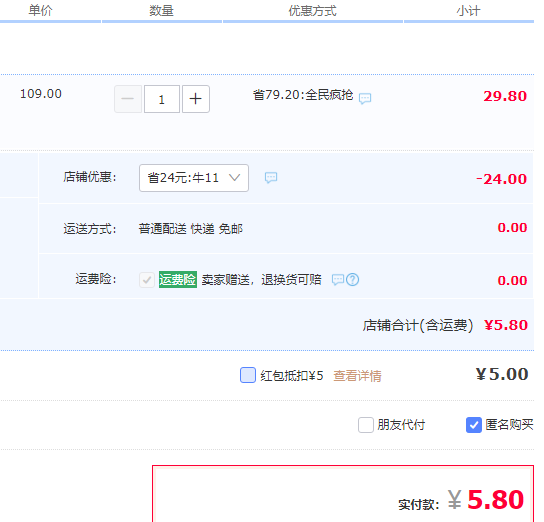Image resolution: width=544 pixels, height=522 pixels.
Task: Click comment icon in 运费险 row
Action: point(338,279)
